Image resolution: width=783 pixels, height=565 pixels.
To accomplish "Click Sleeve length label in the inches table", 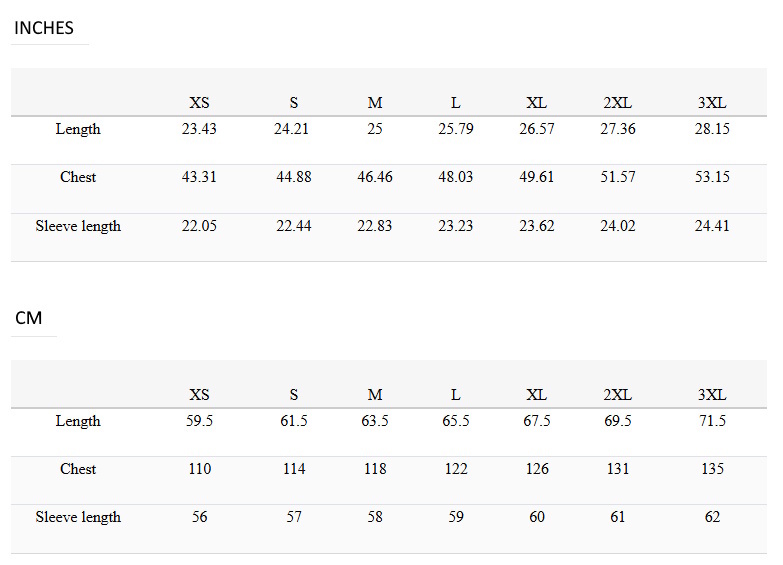I will click(78, 226).
